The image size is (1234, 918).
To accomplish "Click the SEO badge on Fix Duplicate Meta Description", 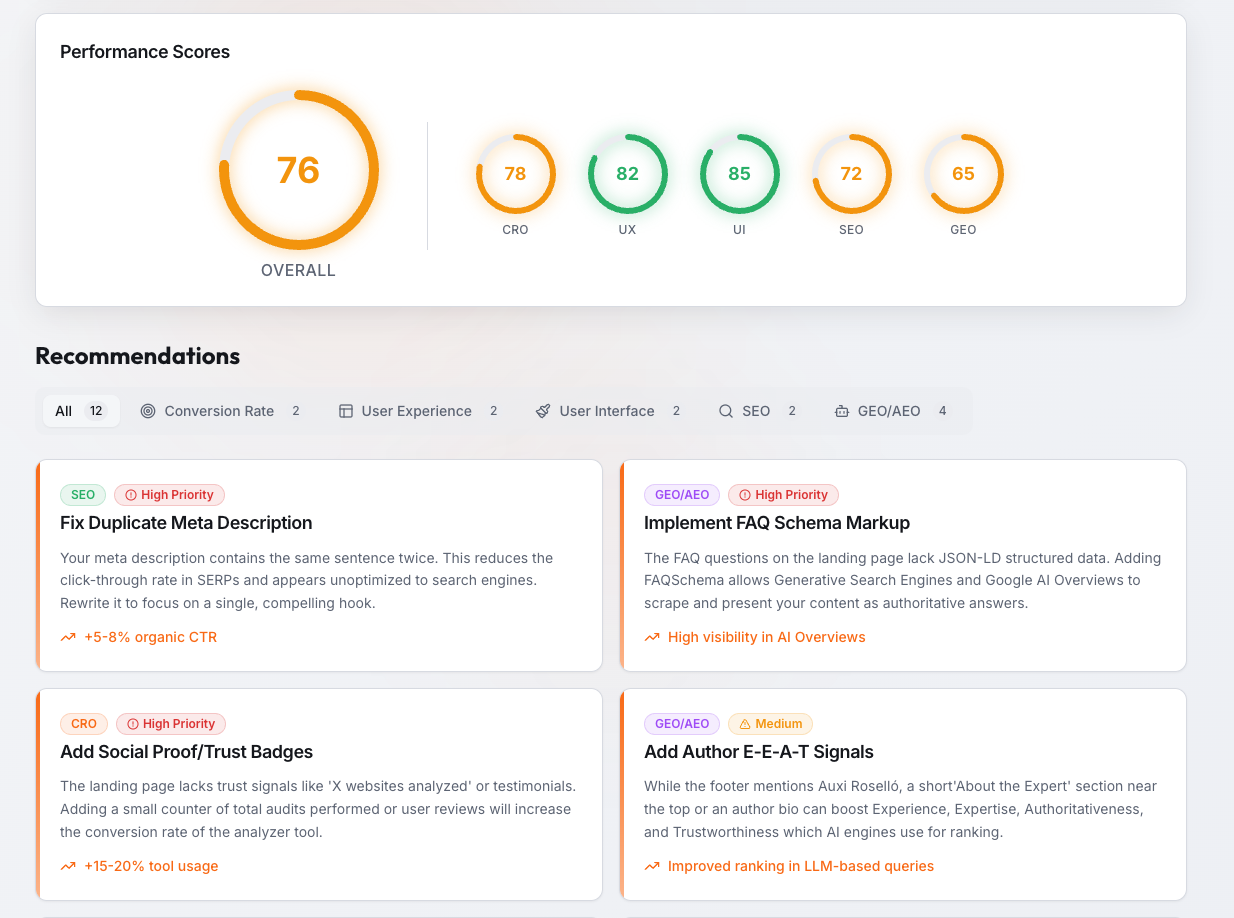I will (83, 494).
